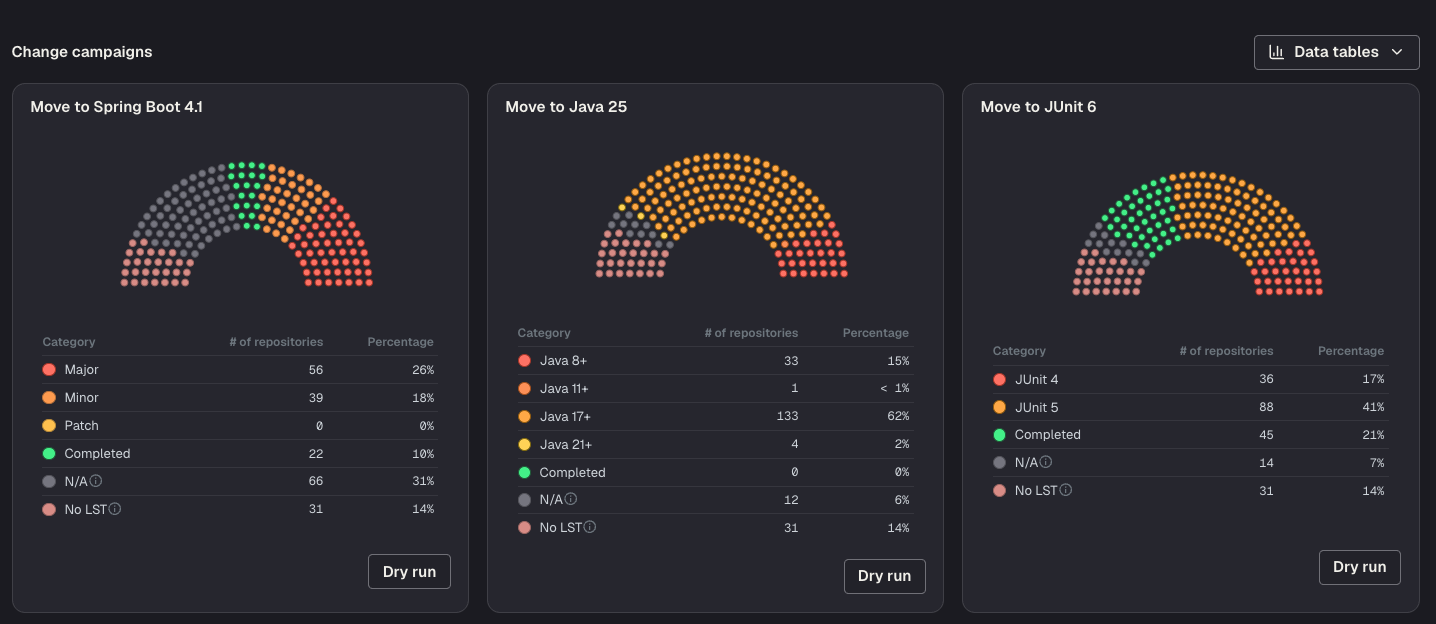Click the 26% percentage for Major

[422, 370]
